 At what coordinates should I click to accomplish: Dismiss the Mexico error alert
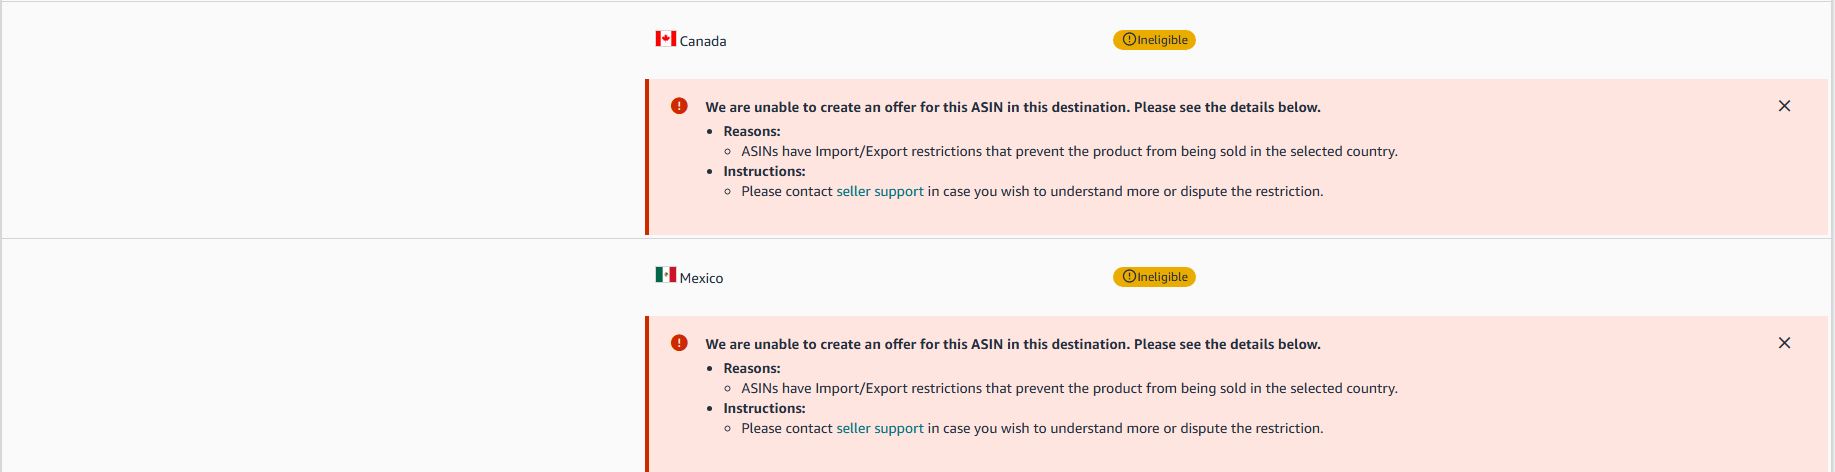1784,343
